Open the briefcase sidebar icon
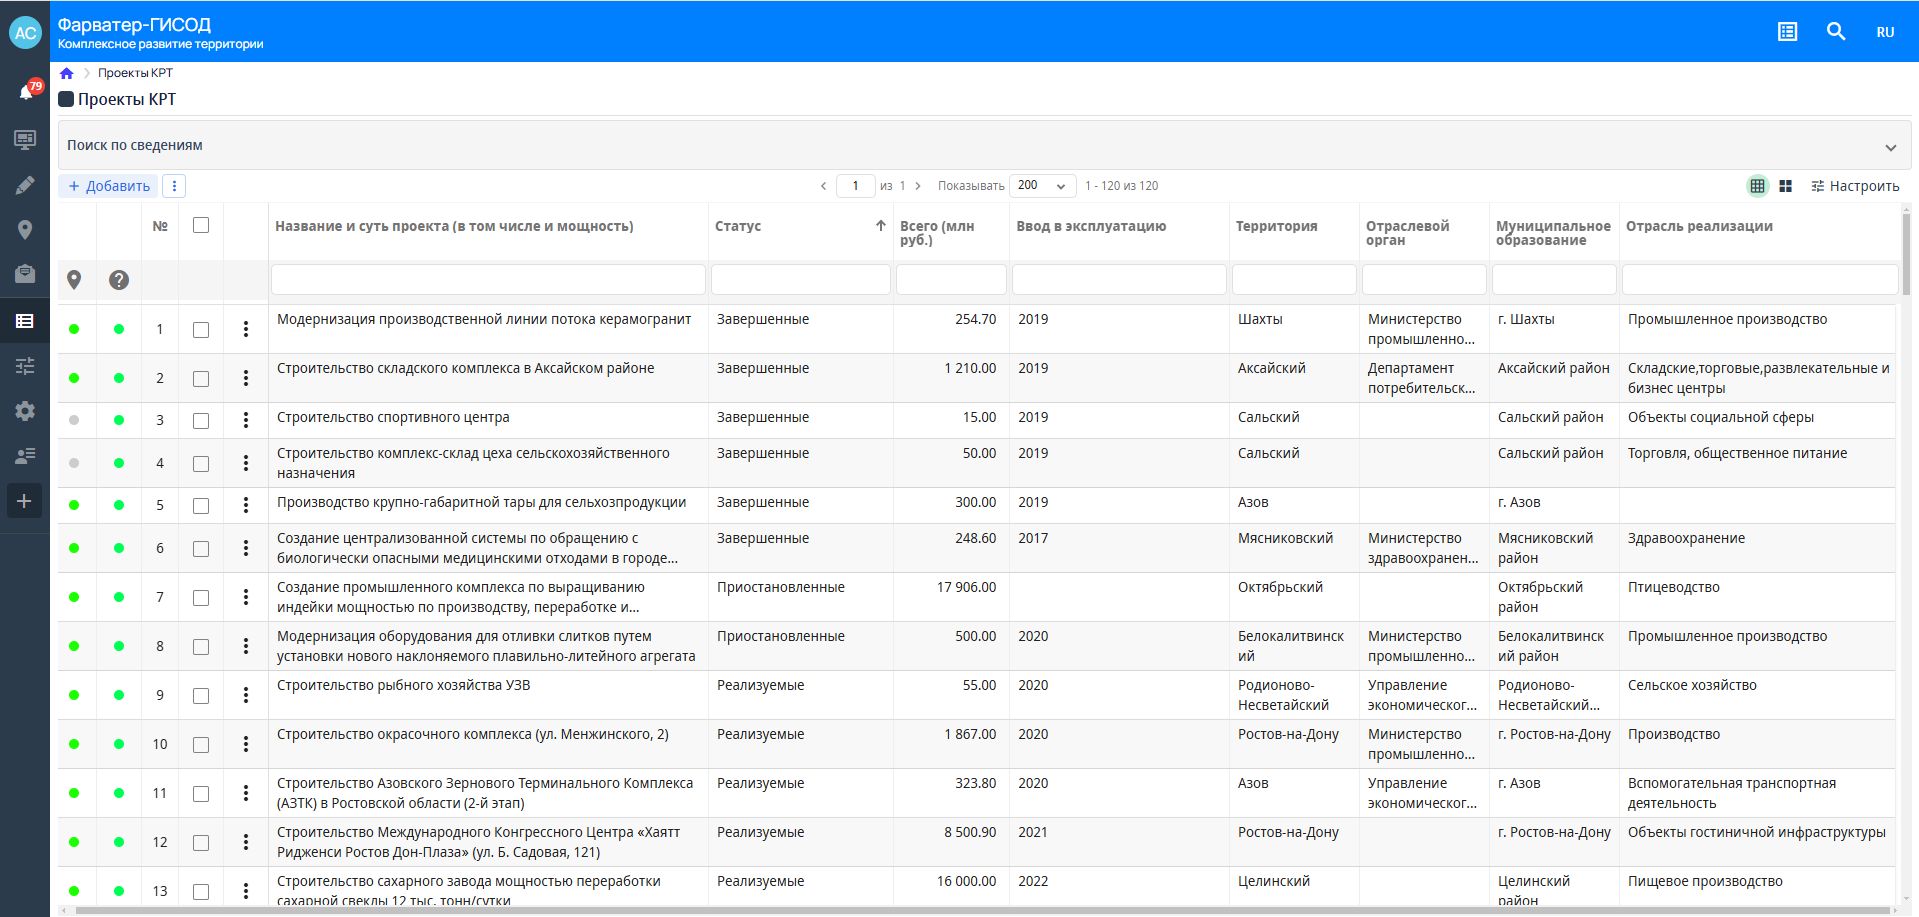This screenshot has width=1919, height=917. (x=25, y=273)
